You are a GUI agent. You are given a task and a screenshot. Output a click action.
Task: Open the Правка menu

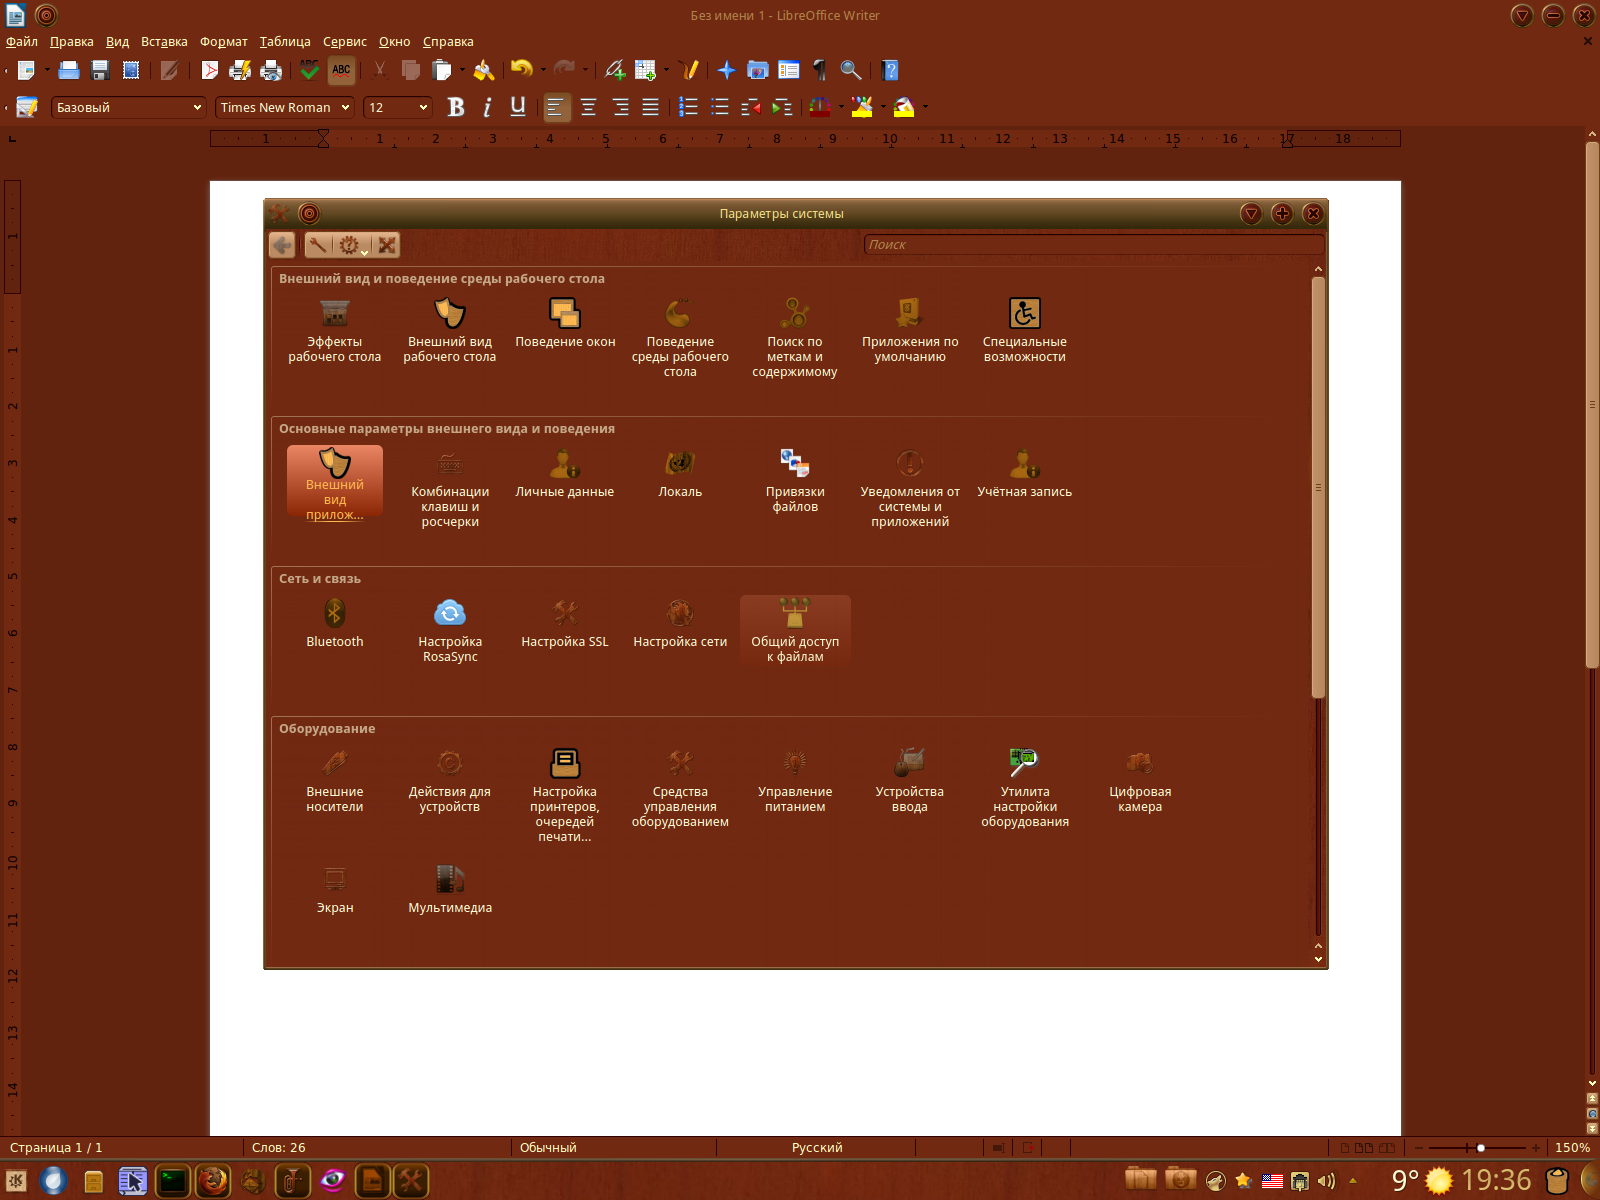click(72, 42)
